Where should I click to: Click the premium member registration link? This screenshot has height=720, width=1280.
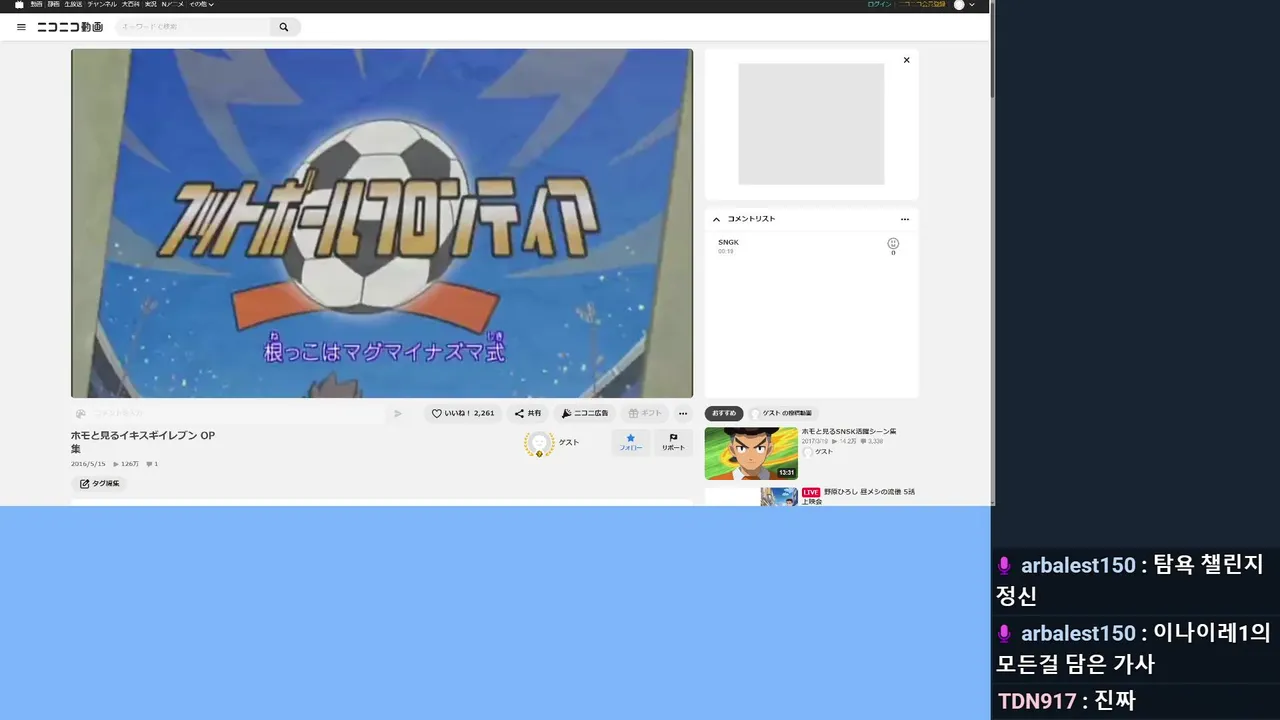point(920,5)
